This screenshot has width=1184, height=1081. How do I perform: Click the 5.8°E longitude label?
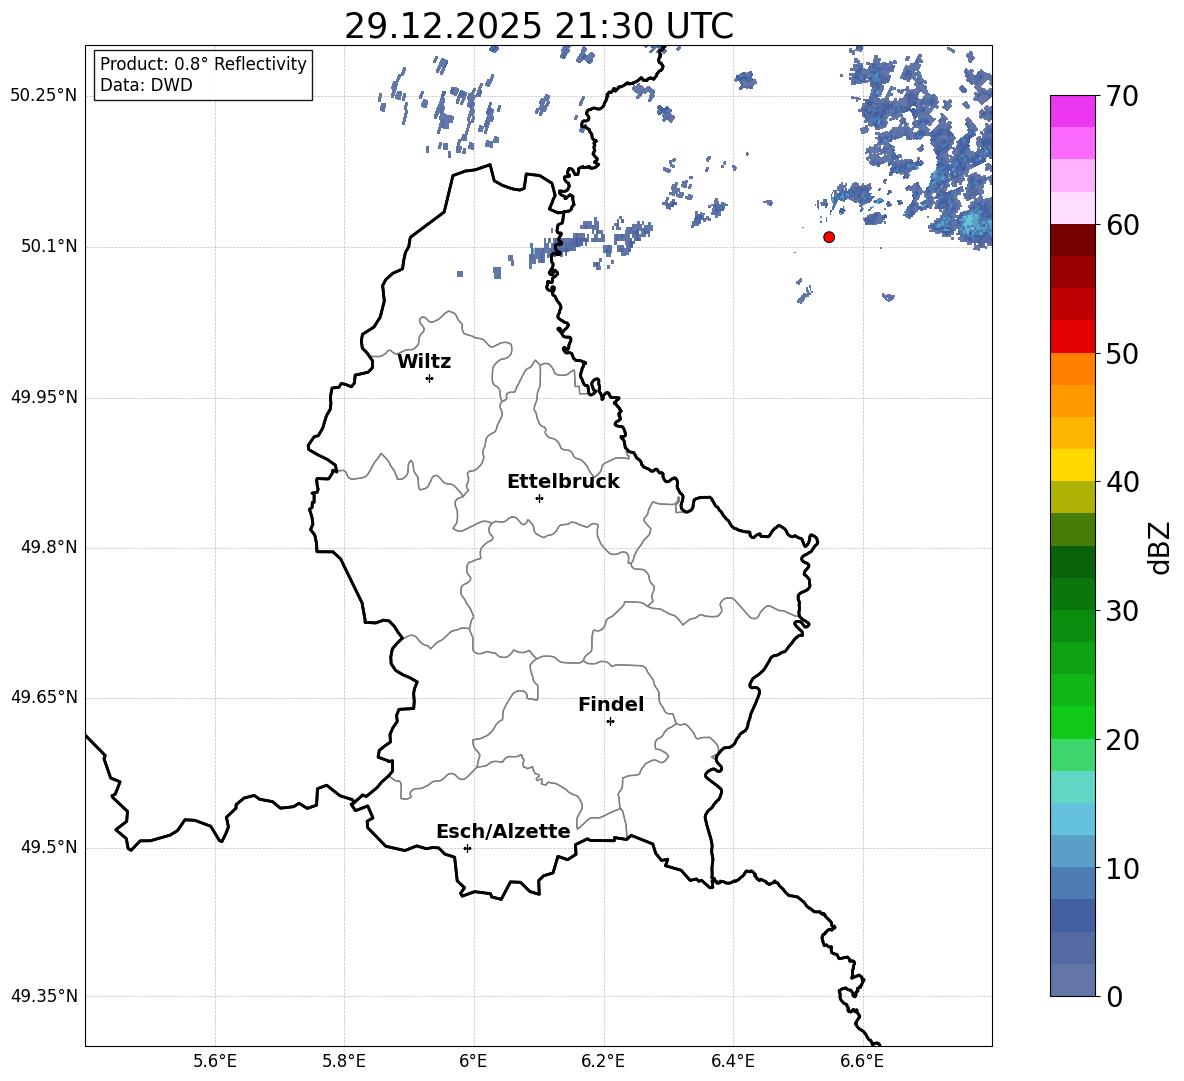click(344, 1061)
